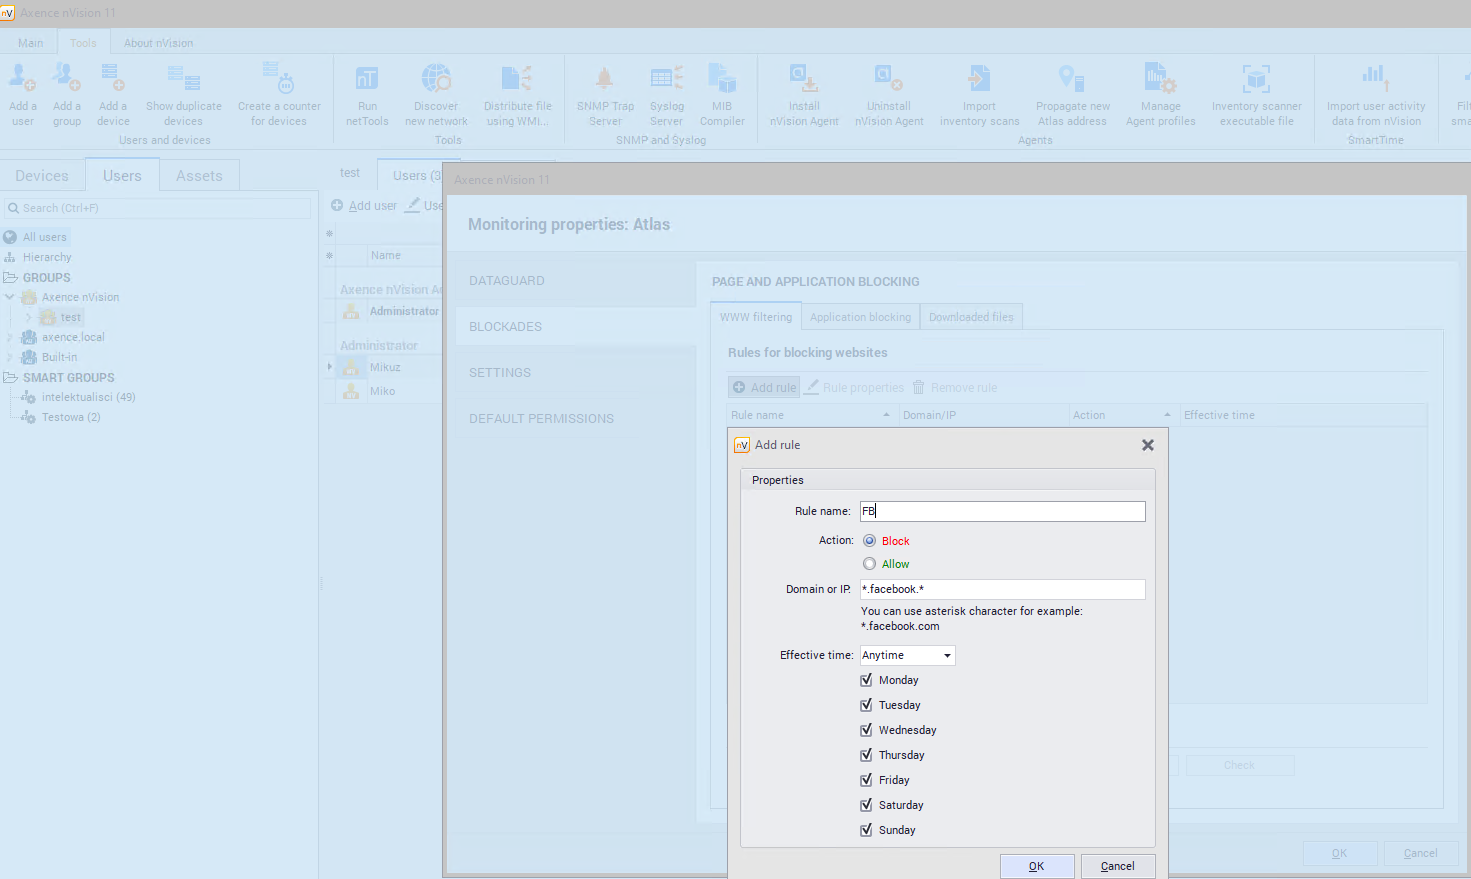Switch to the Main ribbon tab

click(x=30, y=43)
